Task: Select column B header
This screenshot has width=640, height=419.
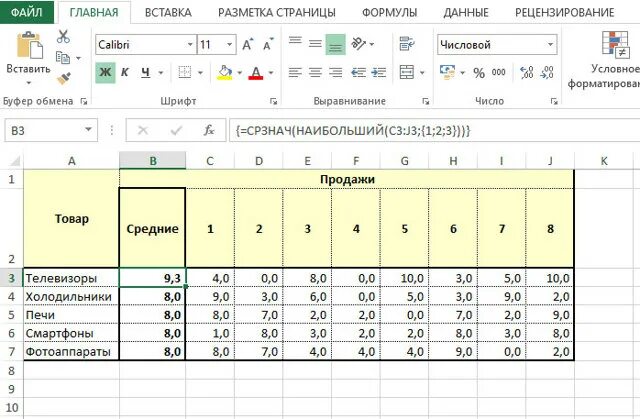Action: (153, 160)
